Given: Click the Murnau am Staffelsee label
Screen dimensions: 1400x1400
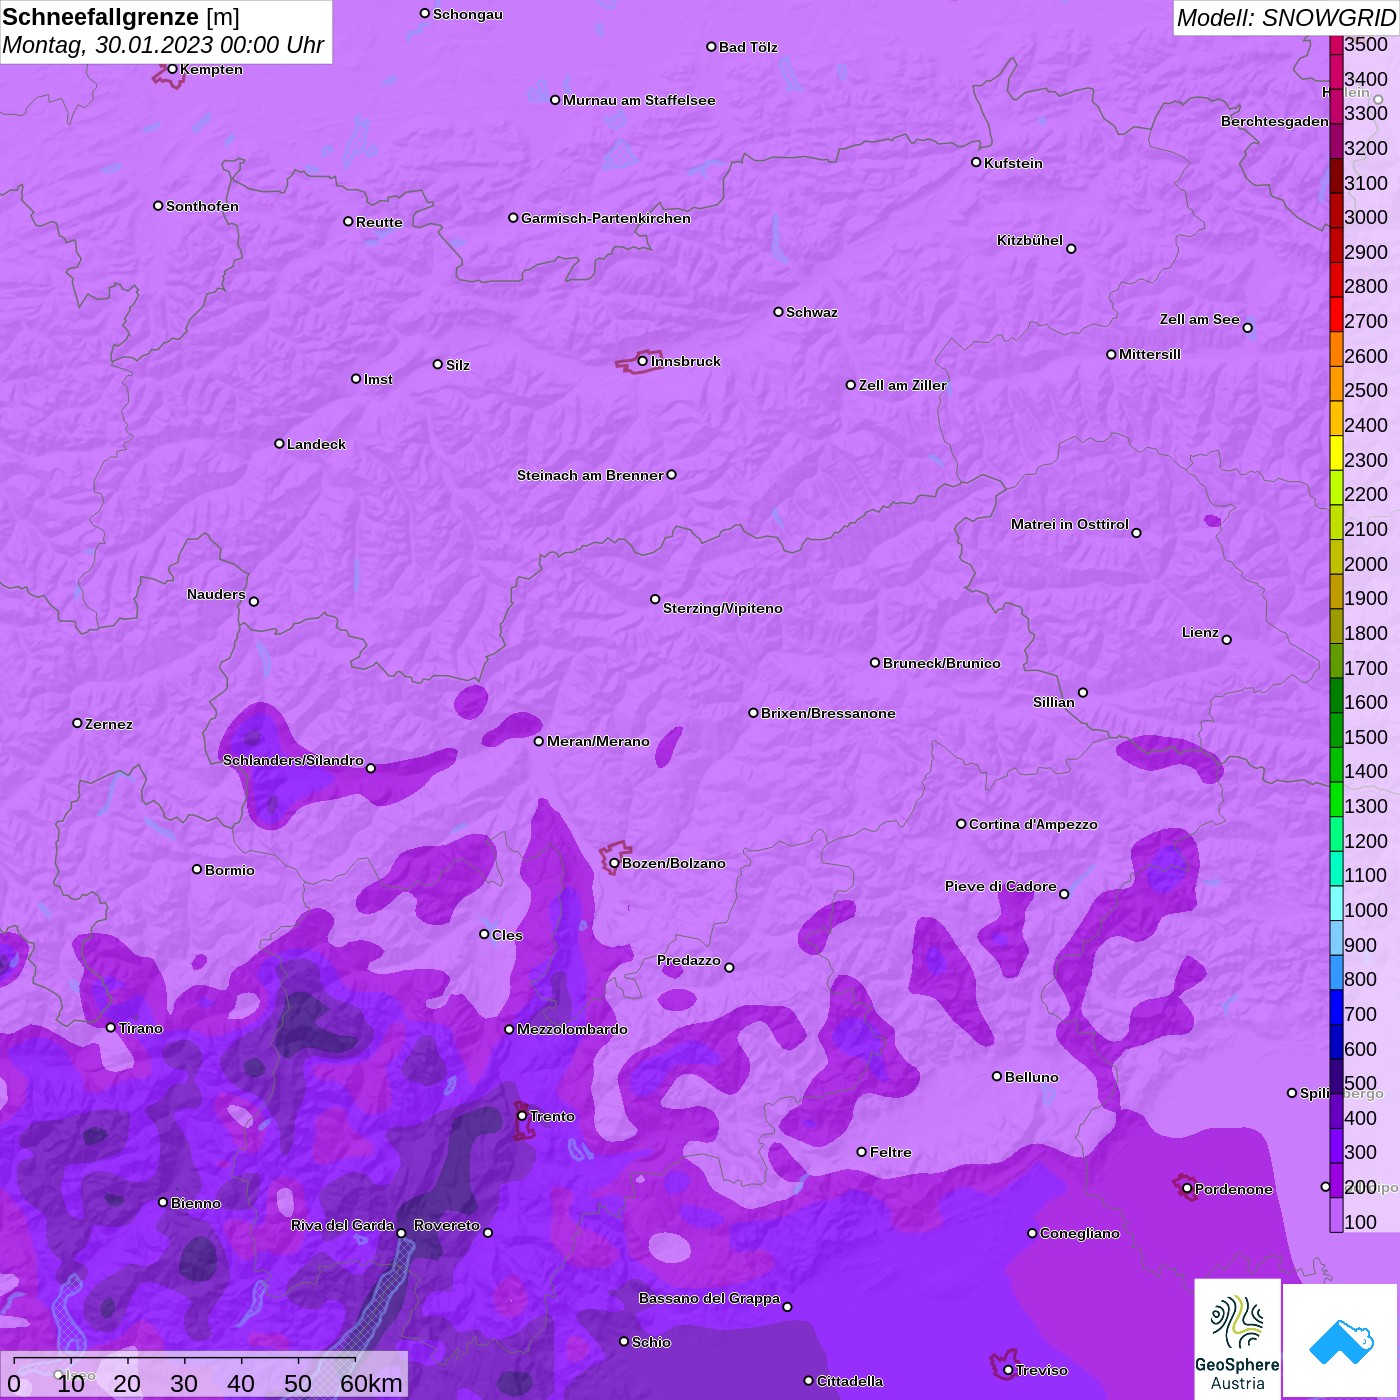Looking at the screenshot, I should pos(639,100).
